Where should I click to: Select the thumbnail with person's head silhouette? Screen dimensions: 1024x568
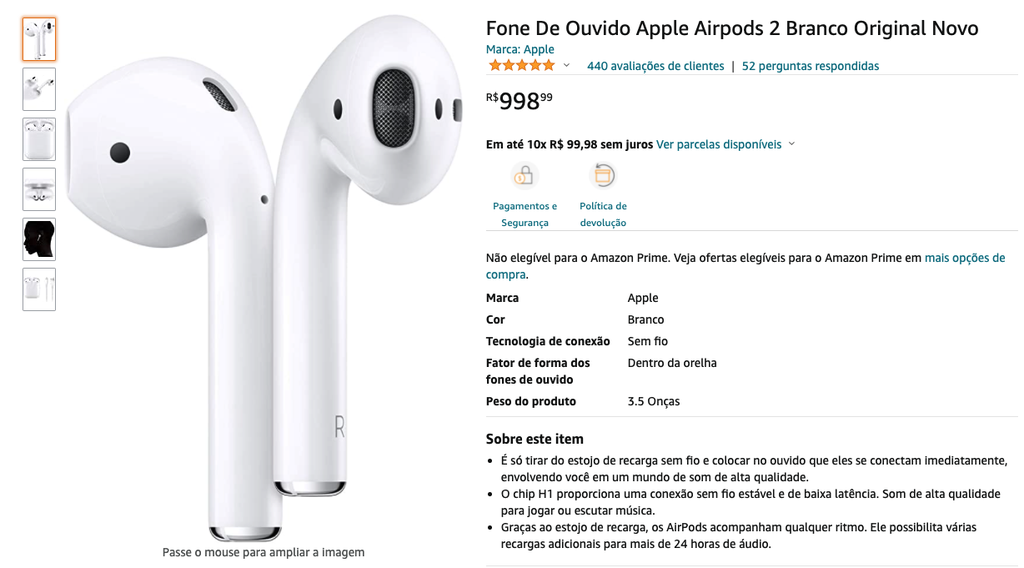[39, 239]
